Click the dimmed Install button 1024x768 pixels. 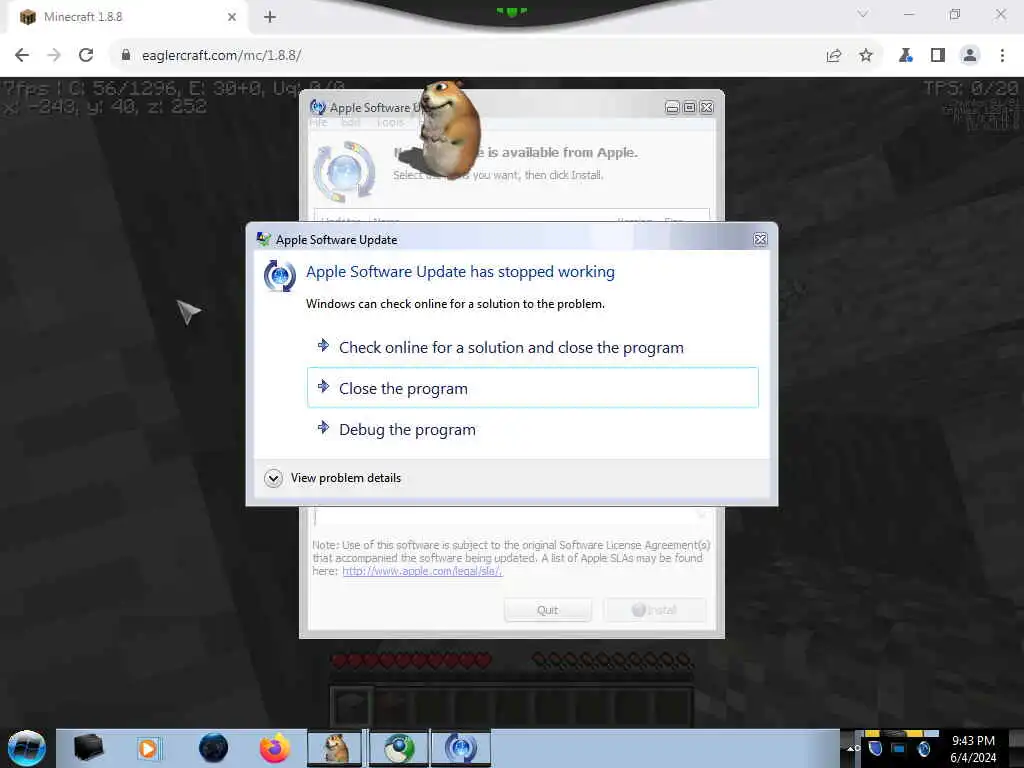[x=654, y=610]
